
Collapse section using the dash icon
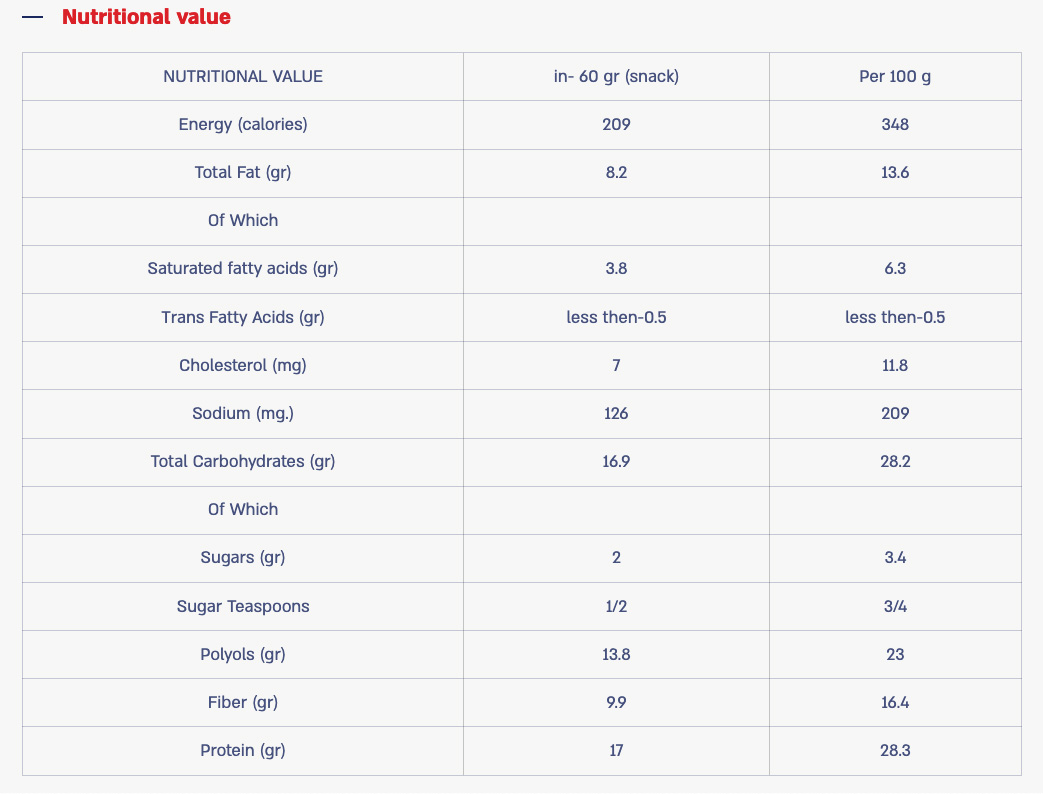click(x=33, y=17)
